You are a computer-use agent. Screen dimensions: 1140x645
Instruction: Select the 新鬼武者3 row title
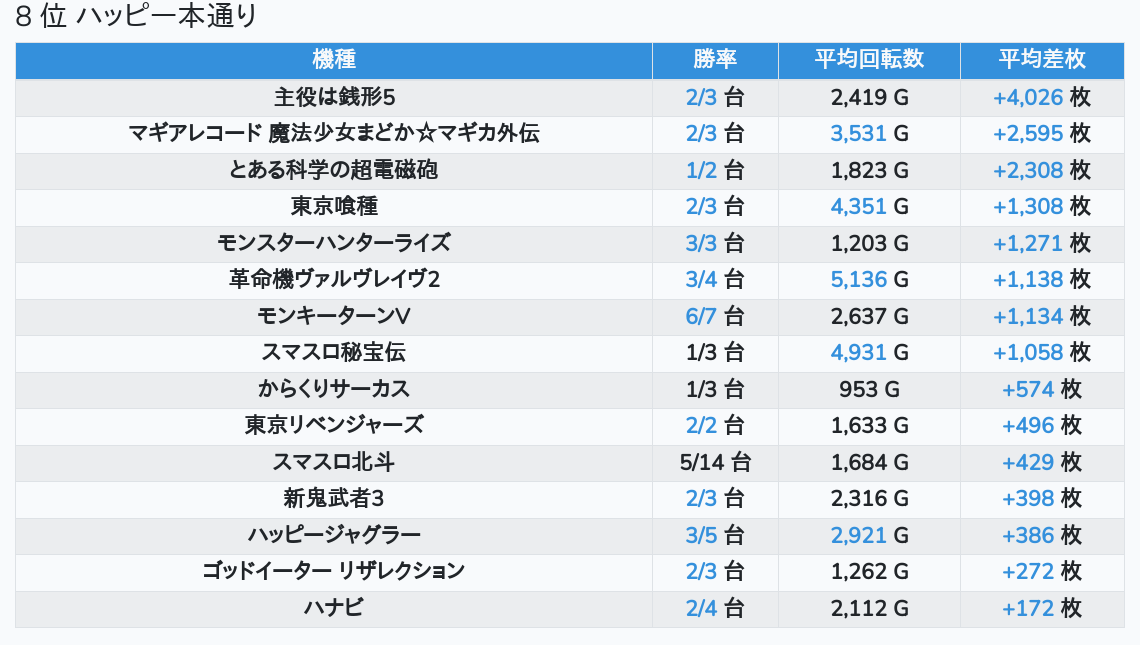tap(334, 498)
